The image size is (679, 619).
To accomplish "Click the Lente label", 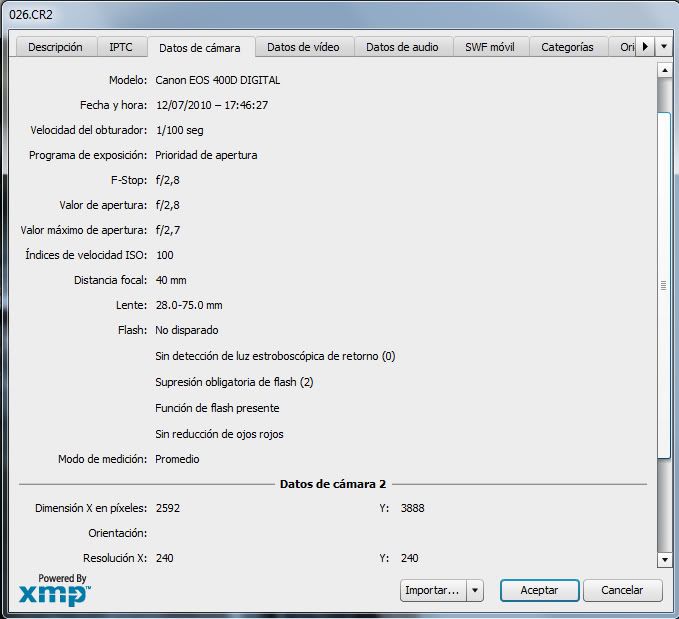I will [x=131, y=305].
